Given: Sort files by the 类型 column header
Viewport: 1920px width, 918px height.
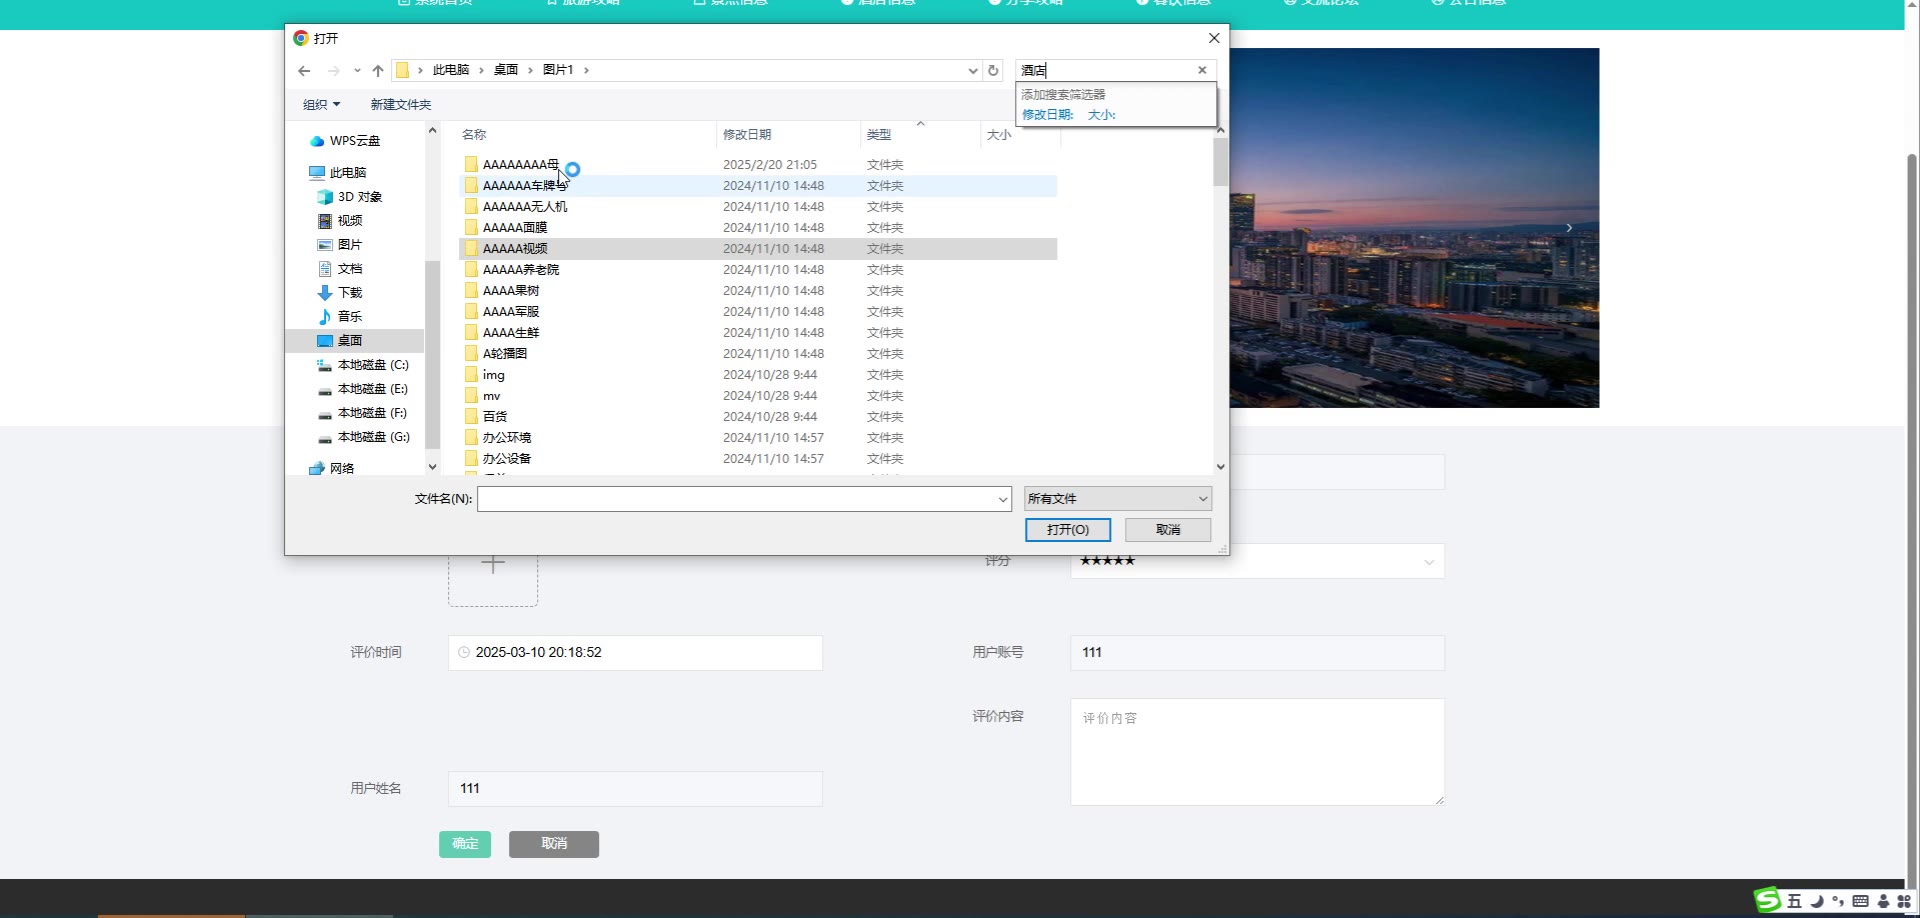Looking at the screenshot, I should 879,135.
